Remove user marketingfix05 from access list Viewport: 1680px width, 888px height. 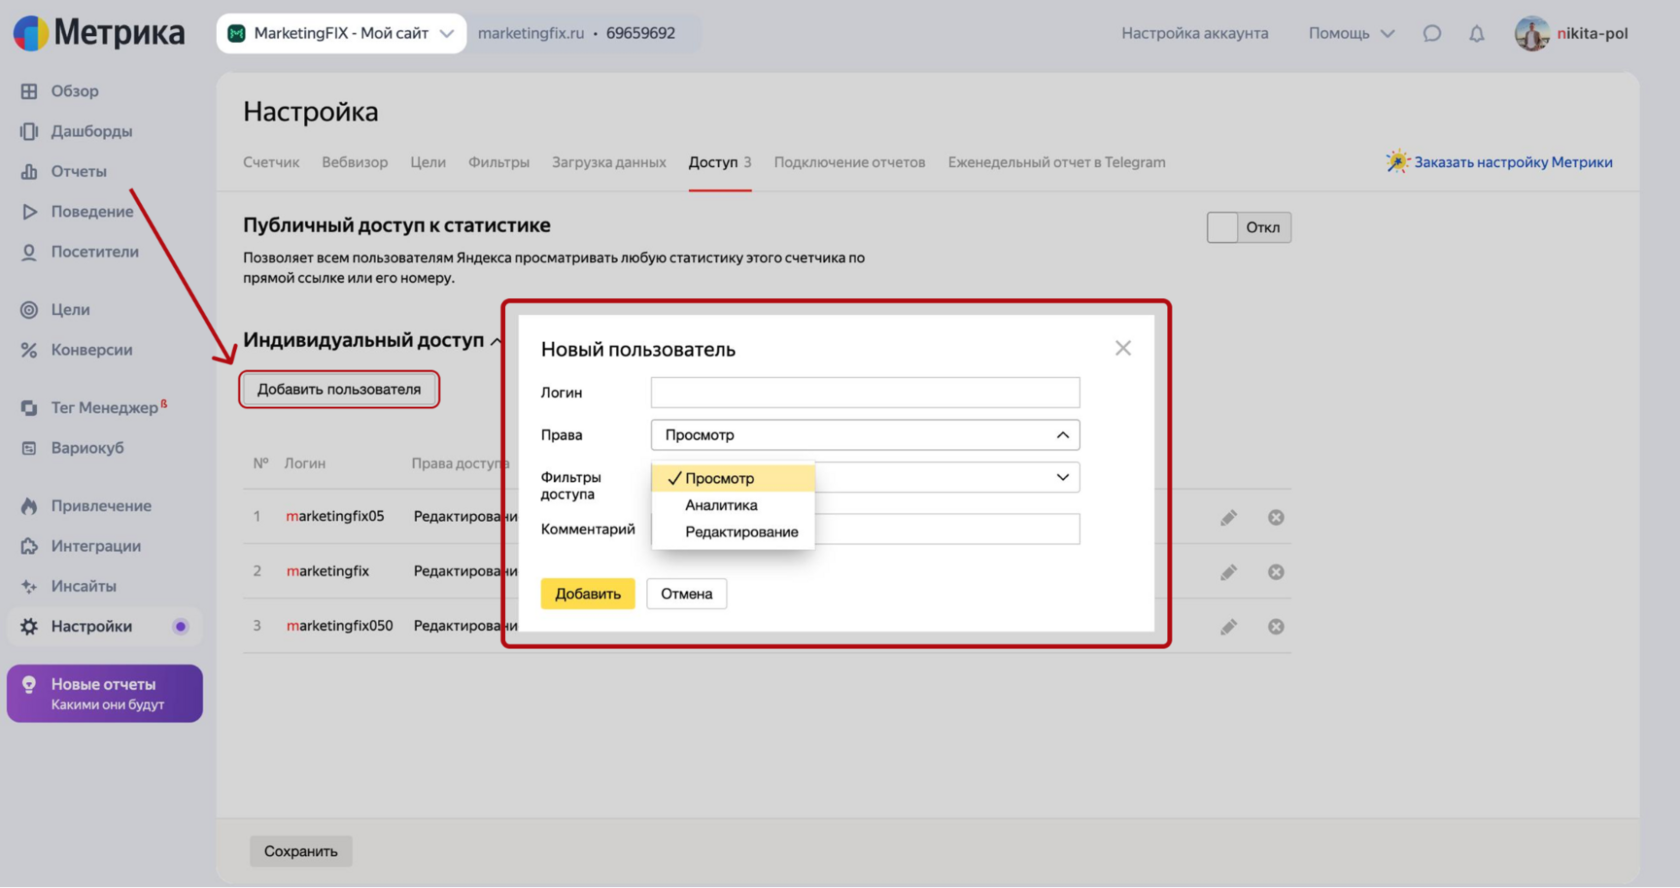click(x=1276, y=517)
